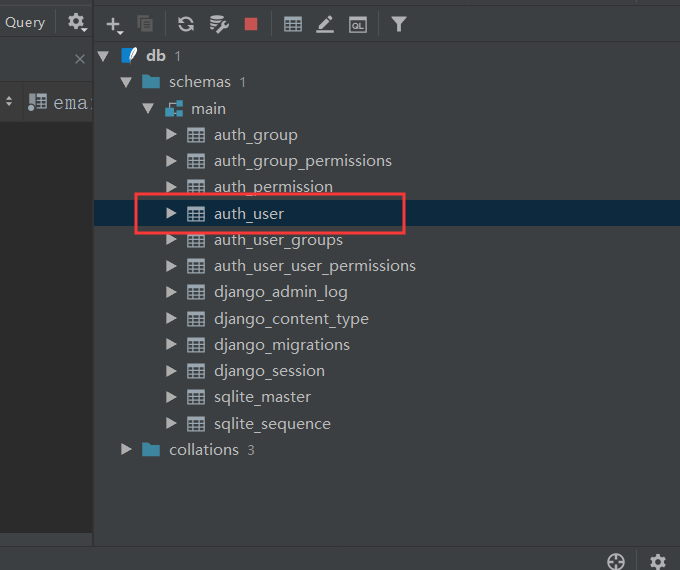Close the panel tab with the X
The height and width of the screenshot is (570, 680).
(80, 60)
